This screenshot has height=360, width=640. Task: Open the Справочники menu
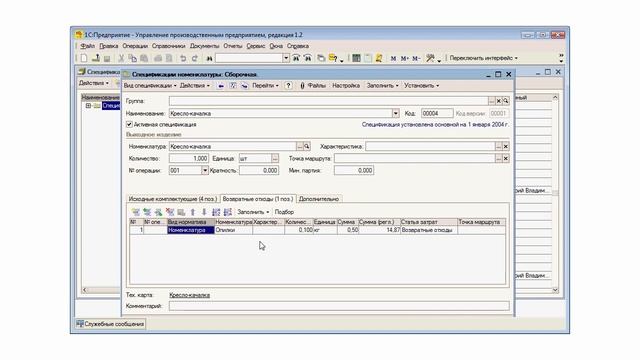[169, 46]
